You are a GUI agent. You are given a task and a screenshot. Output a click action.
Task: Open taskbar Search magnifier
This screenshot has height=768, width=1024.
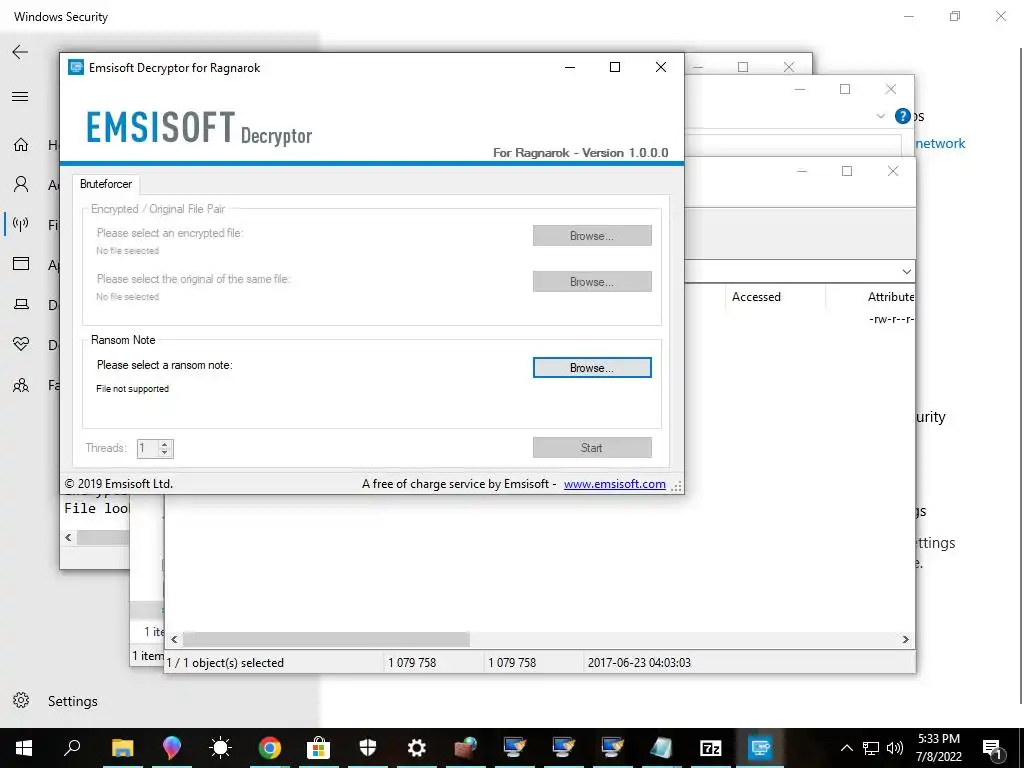72,748
